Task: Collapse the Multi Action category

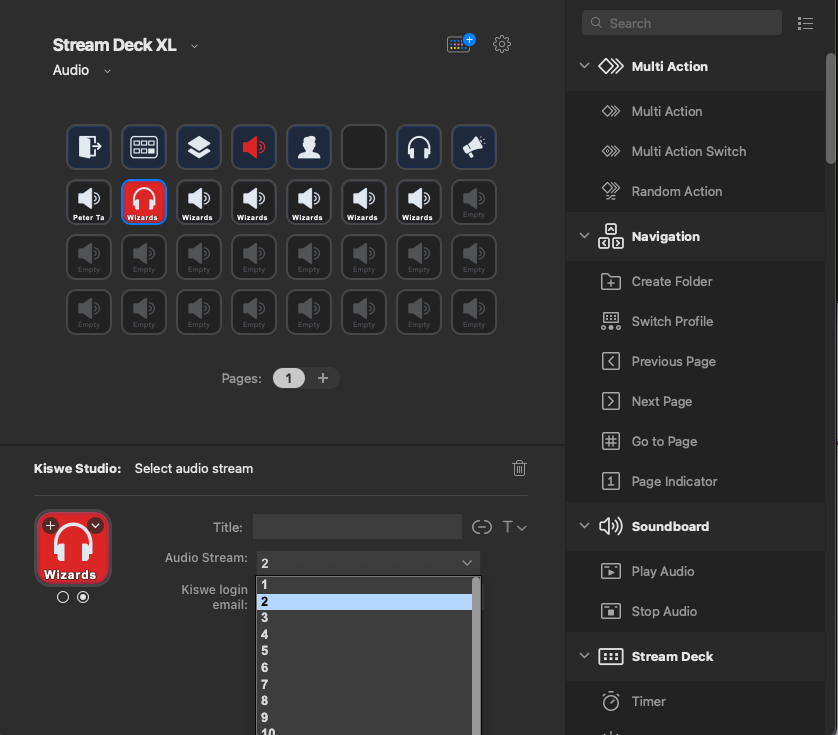Action: point(584,66)
